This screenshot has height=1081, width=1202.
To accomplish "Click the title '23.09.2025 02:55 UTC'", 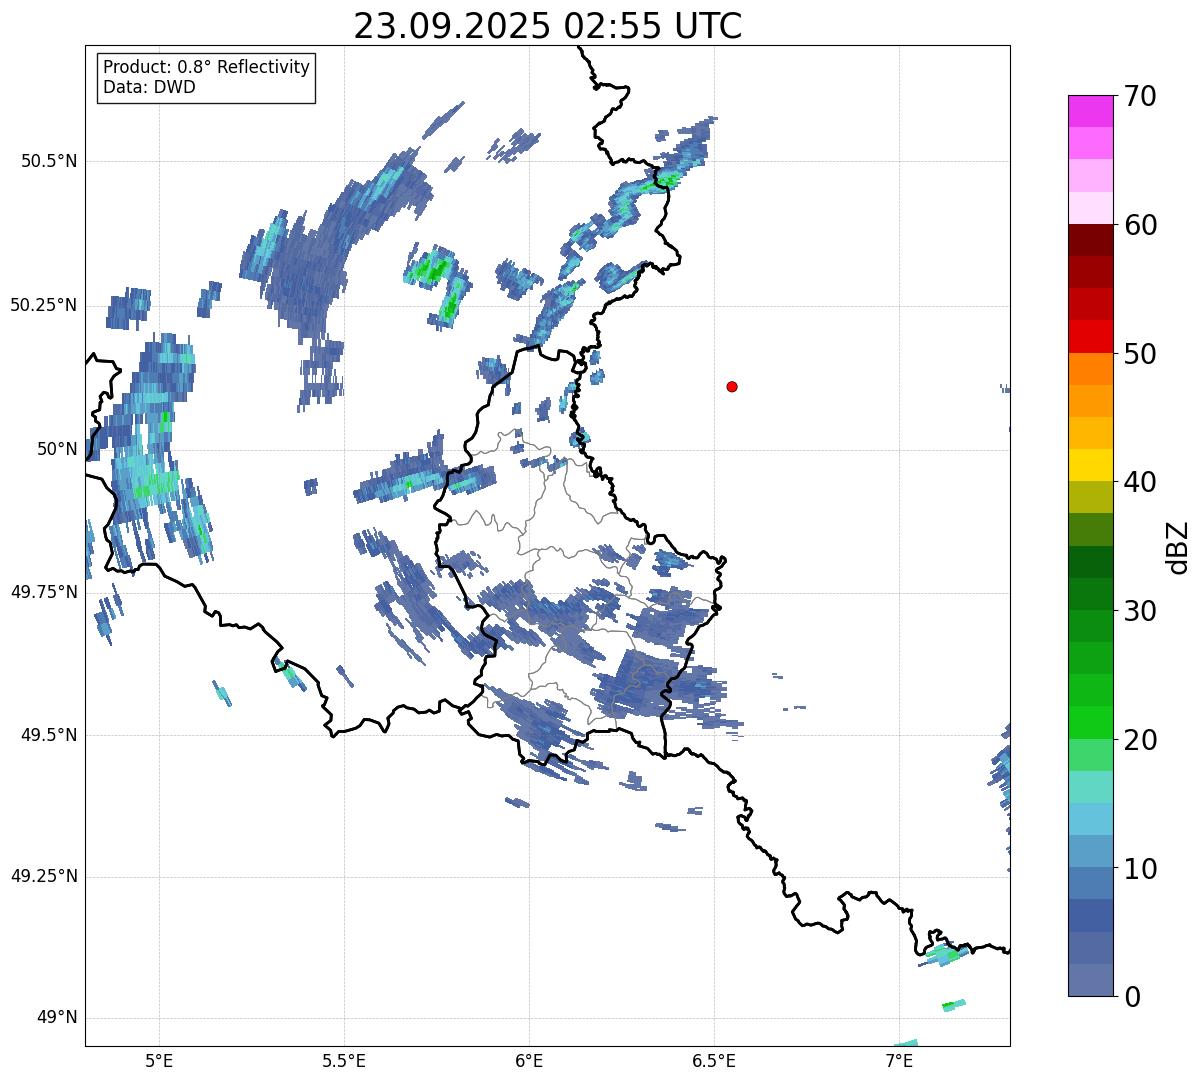I will point(548,26).
